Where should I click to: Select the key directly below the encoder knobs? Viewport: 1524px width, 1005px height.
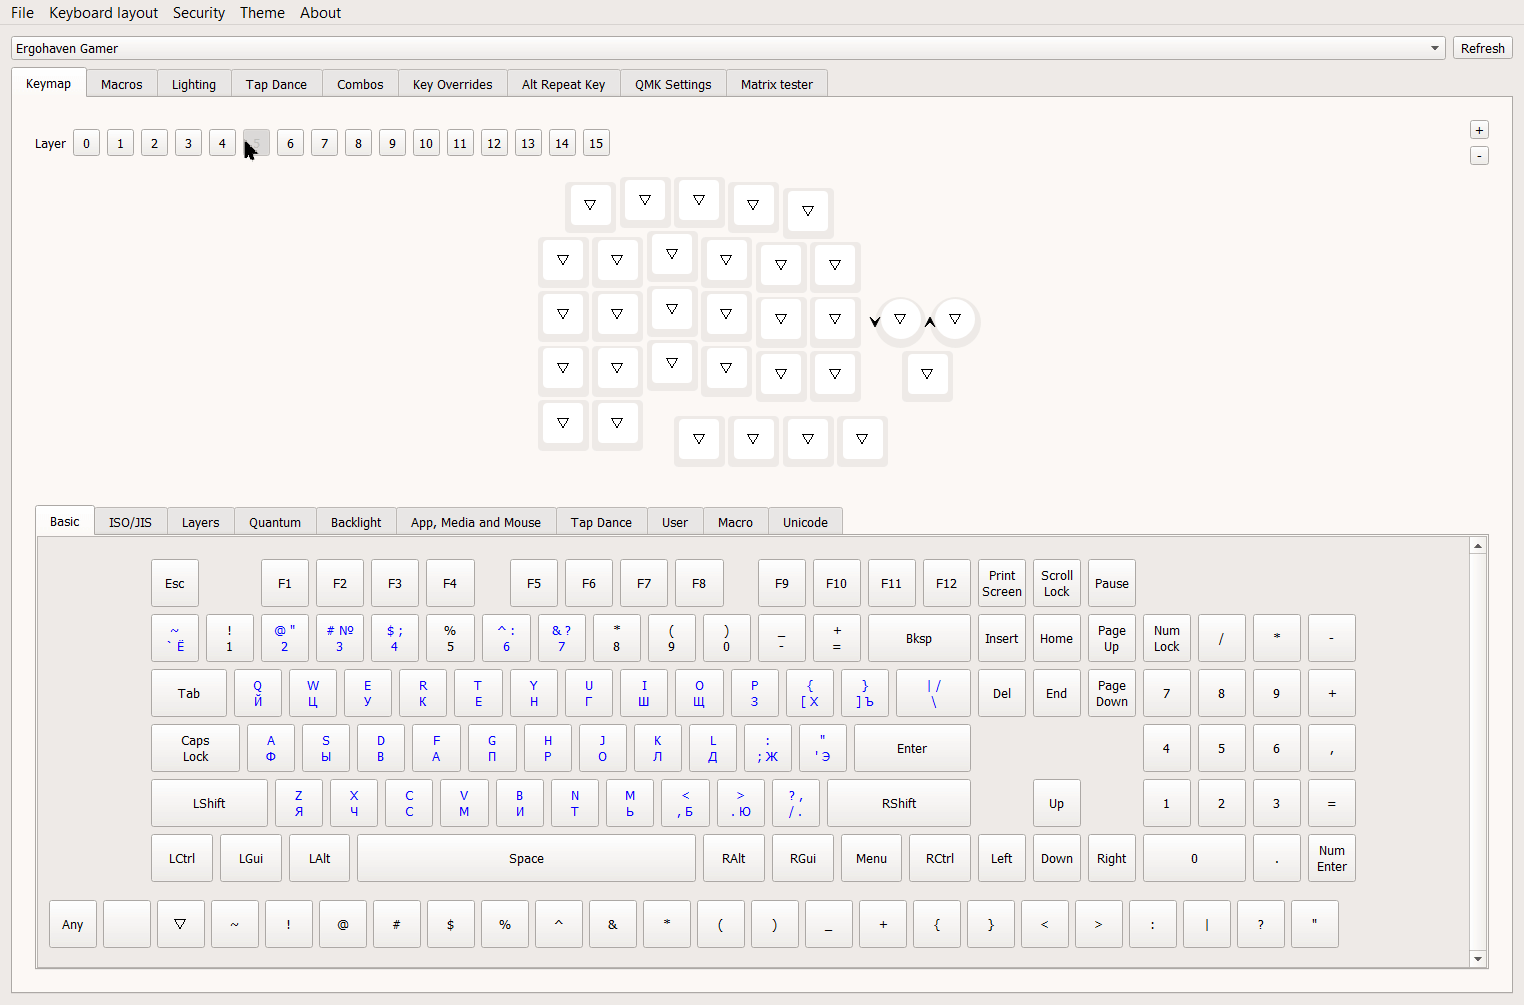[x=927, y=374]
